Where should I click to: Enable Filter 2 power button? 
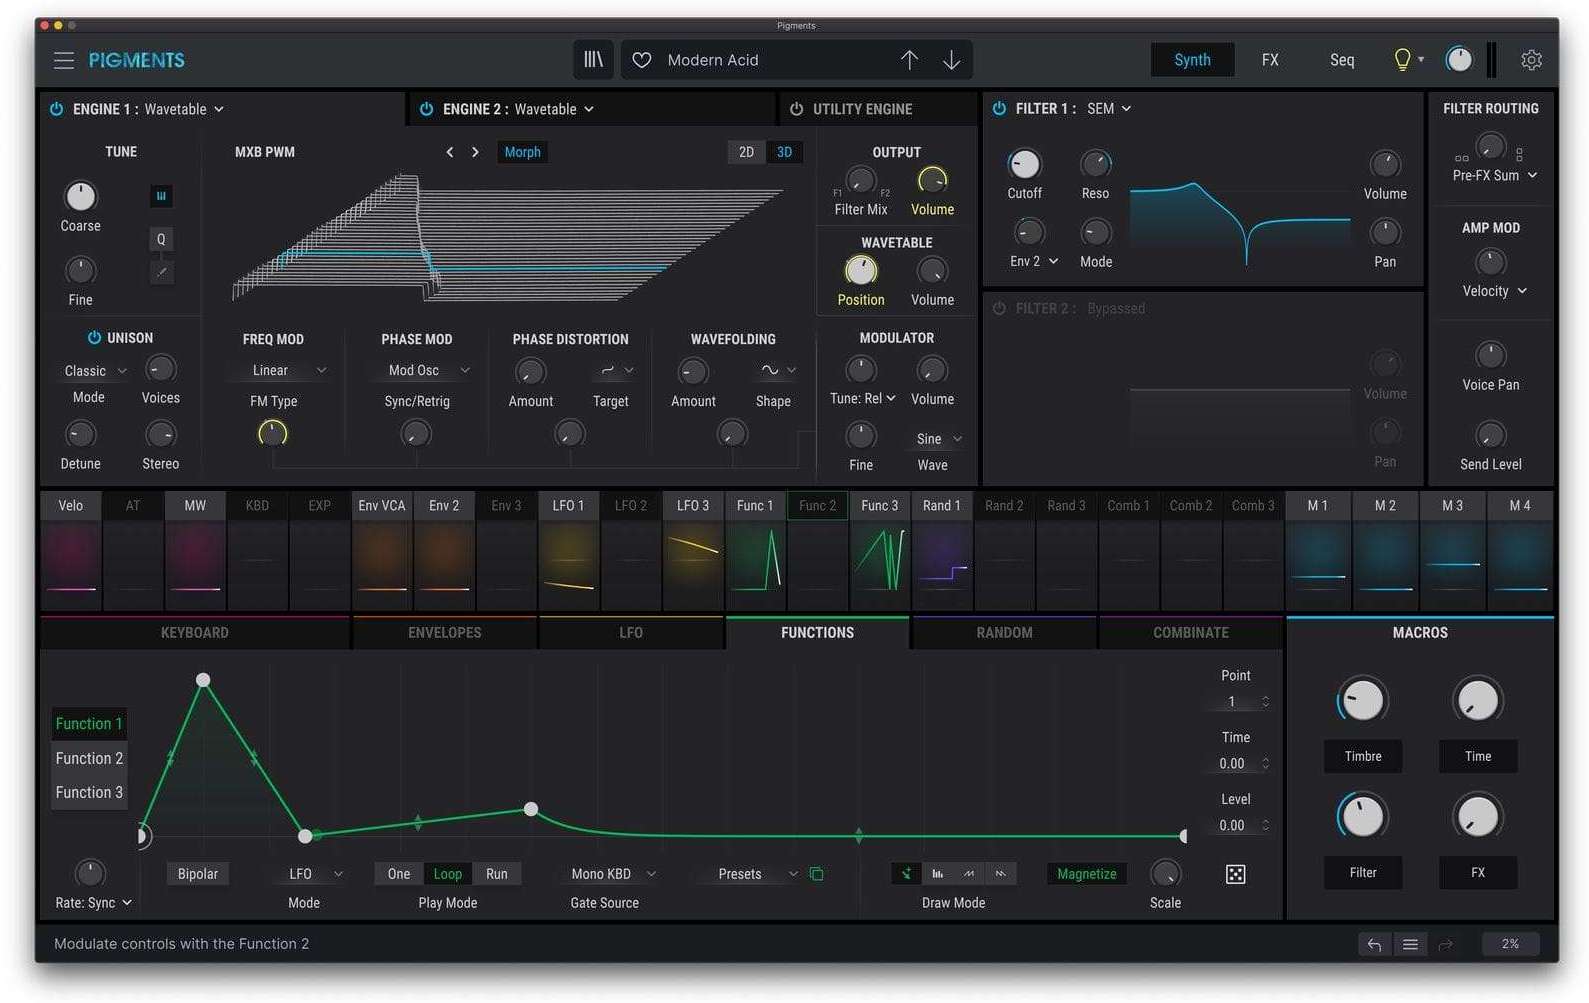999,308
